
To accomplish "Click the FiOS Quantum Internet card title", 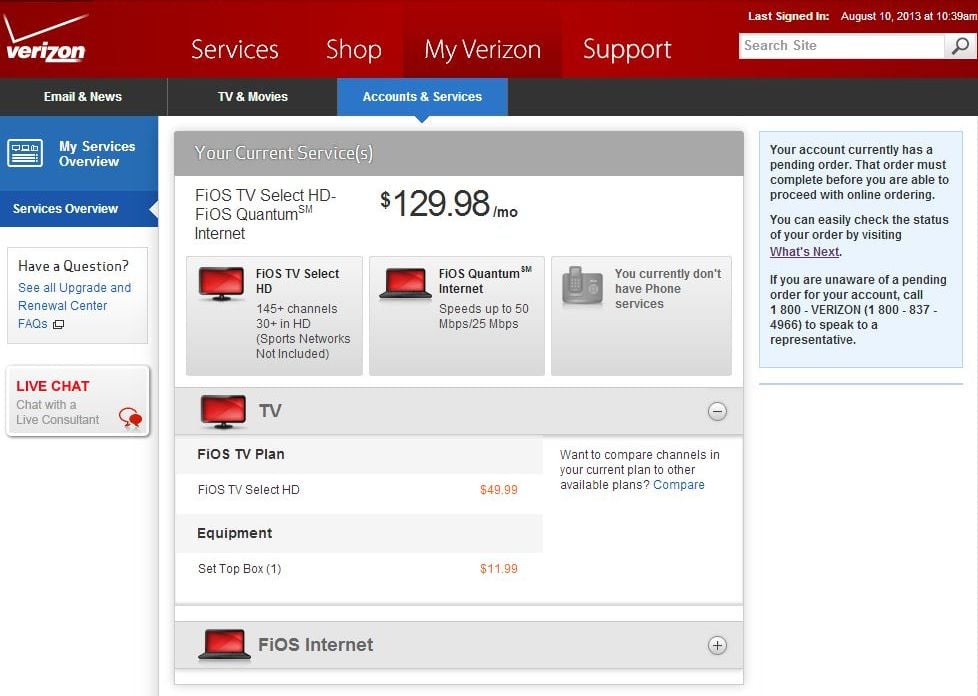I will click(x=485, y=281).
